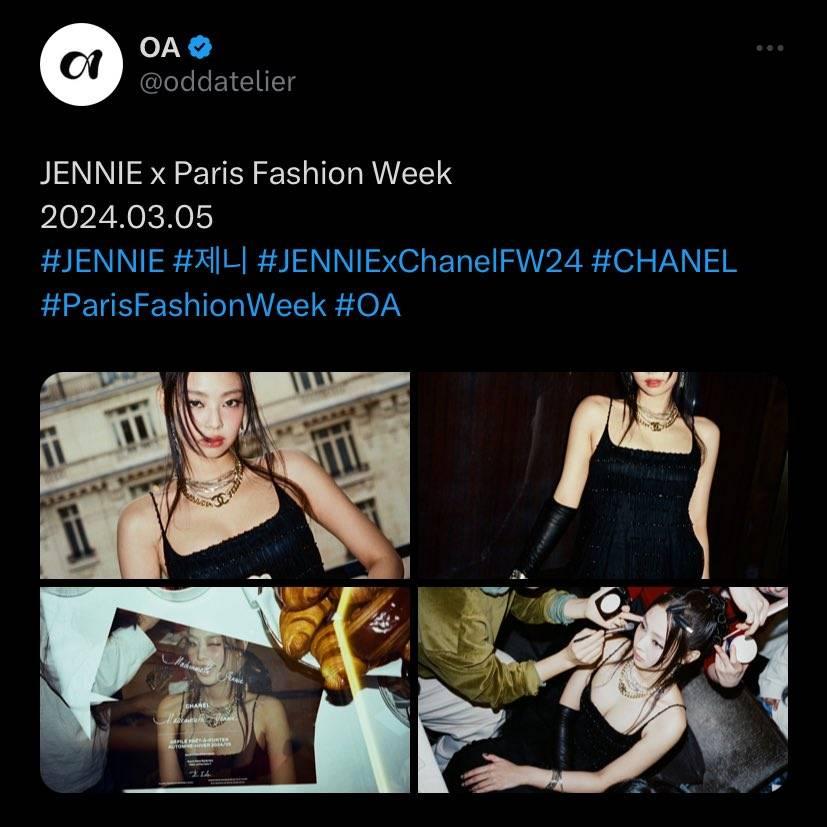The image size is (827, 827).
Task: Open the #ParisFashionWeek hashtag
Action: point(184,305)
